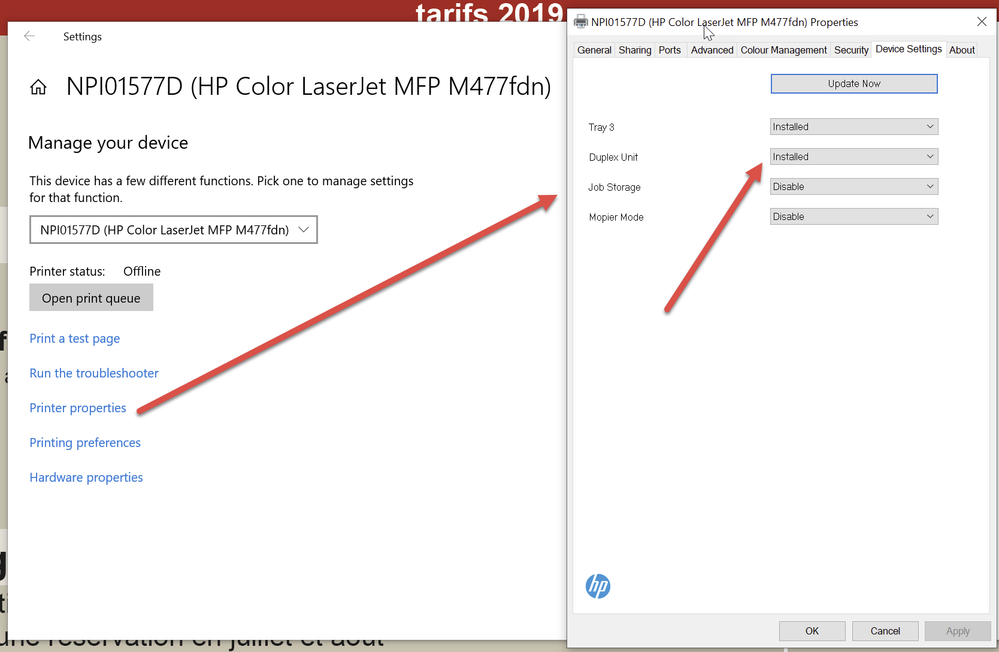
Task: Click the 'Duplex Unit' label
Action: [613, 157]
